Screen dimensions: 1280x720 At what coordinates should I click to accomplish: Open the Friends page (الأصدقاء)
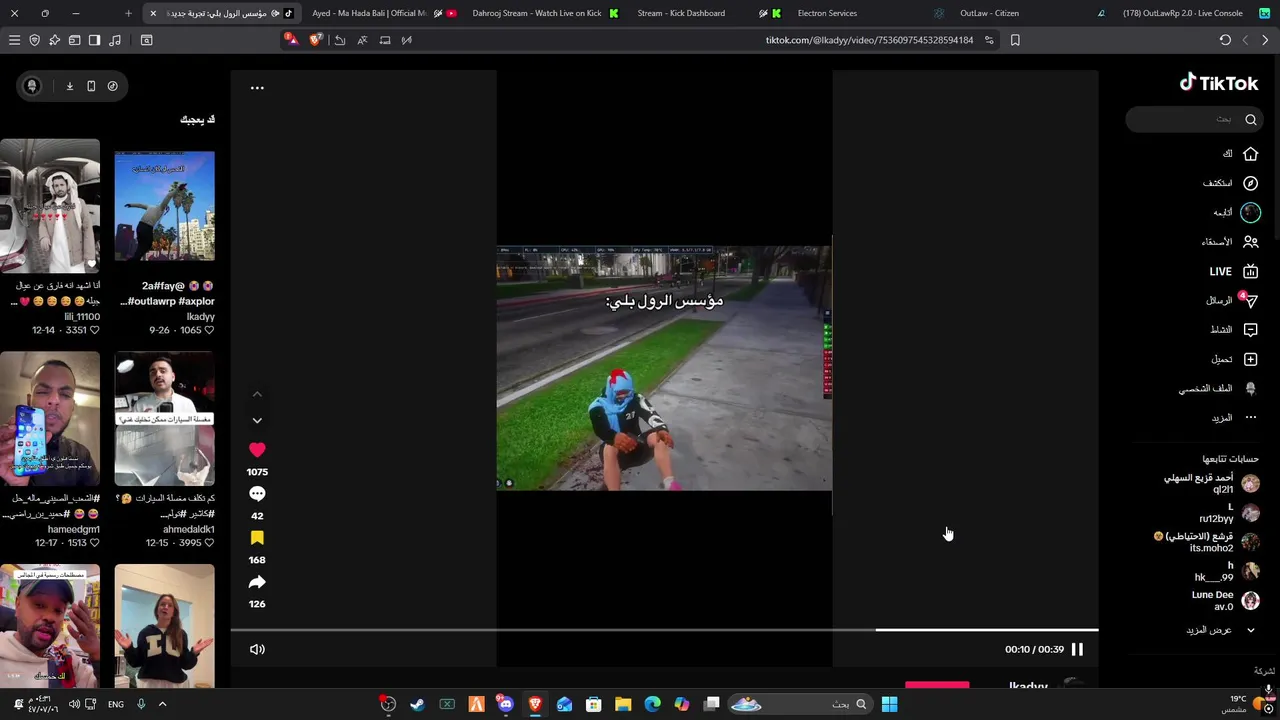coord(1230,242)
